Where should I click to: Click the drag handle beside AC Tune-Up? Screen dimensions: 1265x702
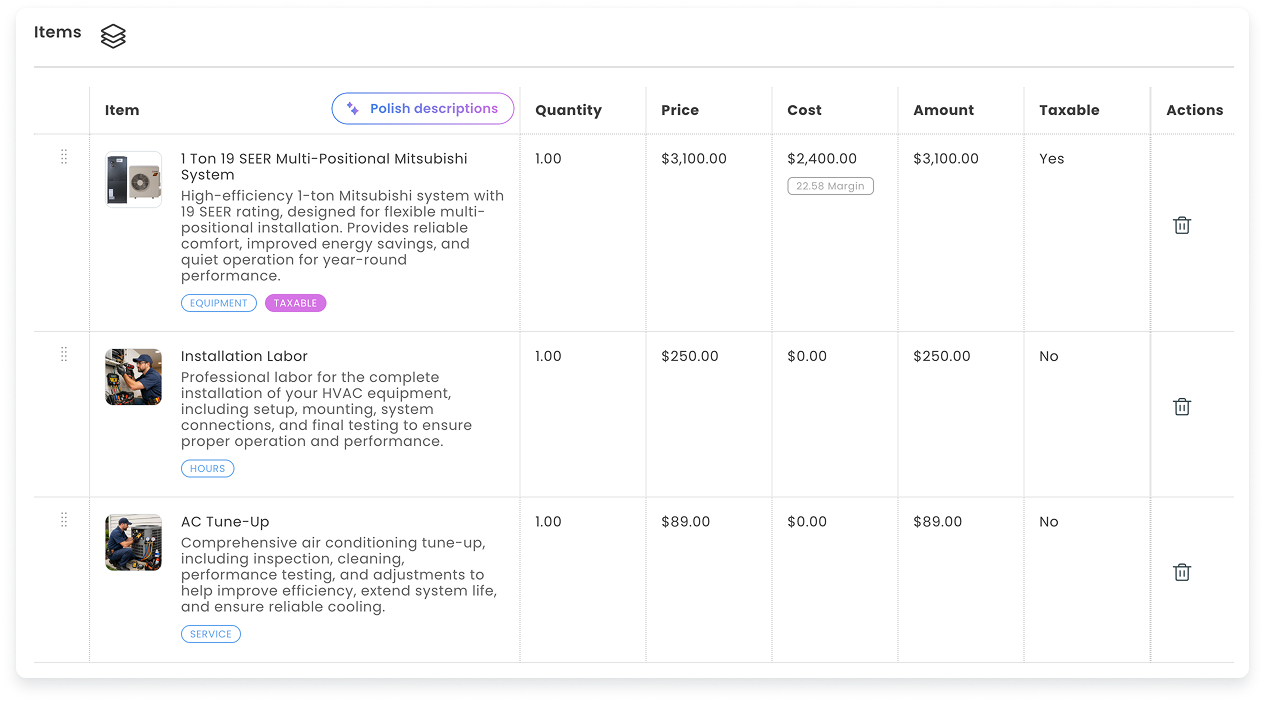pyautogui.click(x=64, y=520)
